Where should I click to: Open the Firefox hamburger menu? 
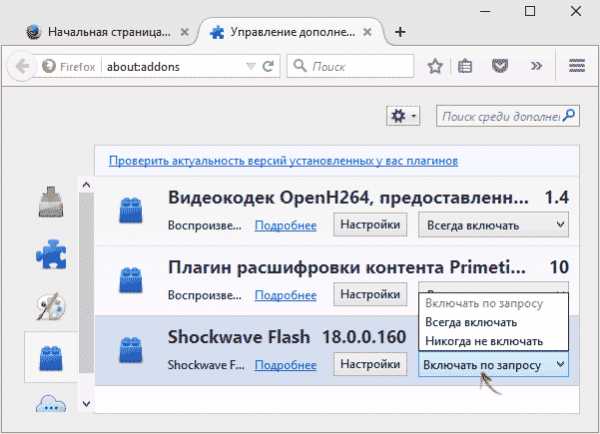coord(577,66)
